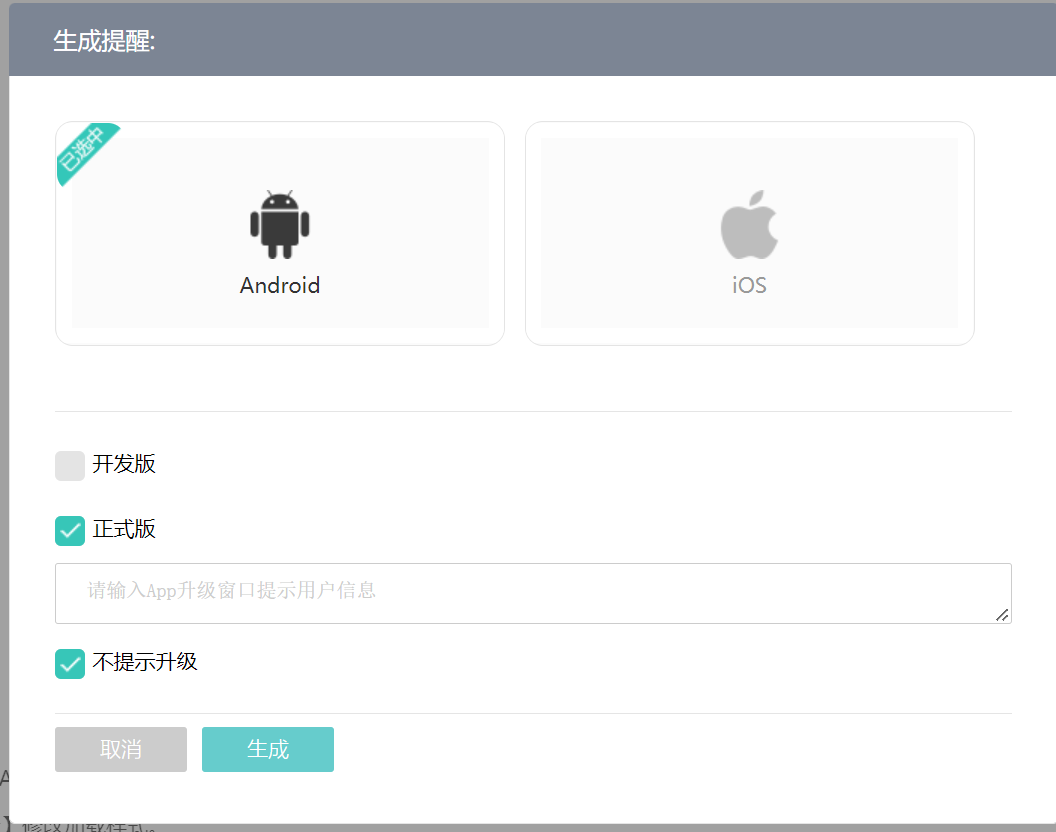The height and width of the screenshot is (832, 1056).
Task: Tick the 开发版 checkbox
Action: (x=70, y=466)
